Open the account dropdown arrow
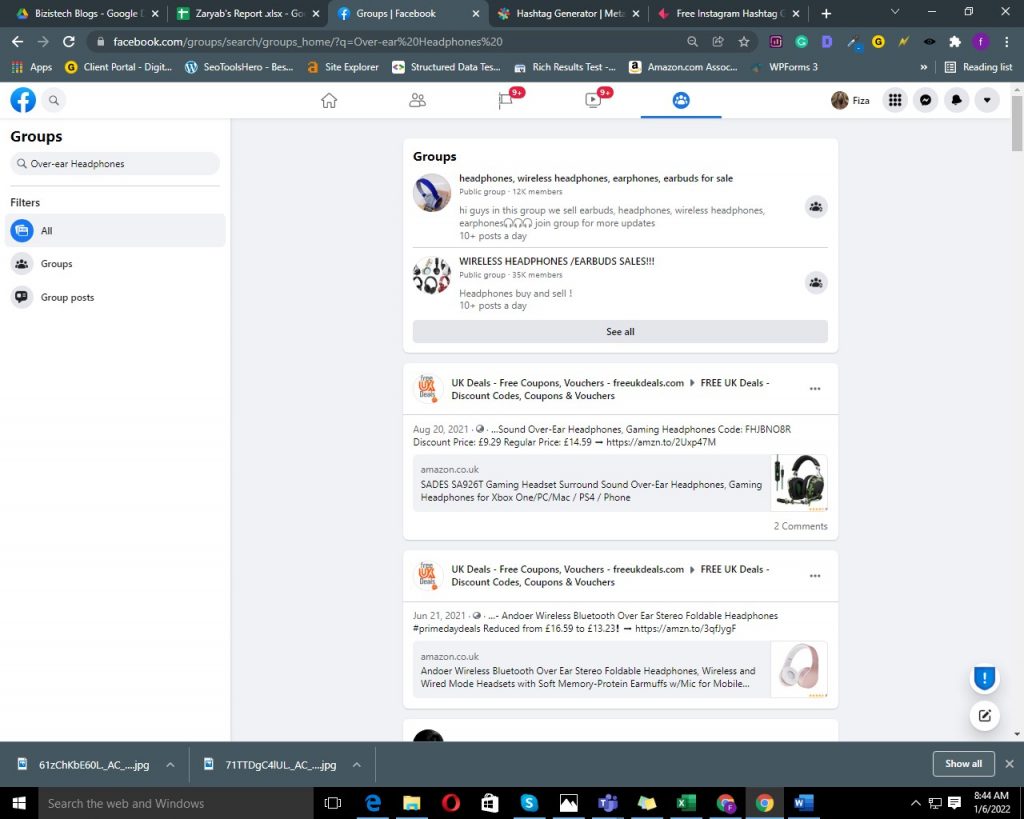Screen dimensions: 1024x819 (x=987, y=100)
